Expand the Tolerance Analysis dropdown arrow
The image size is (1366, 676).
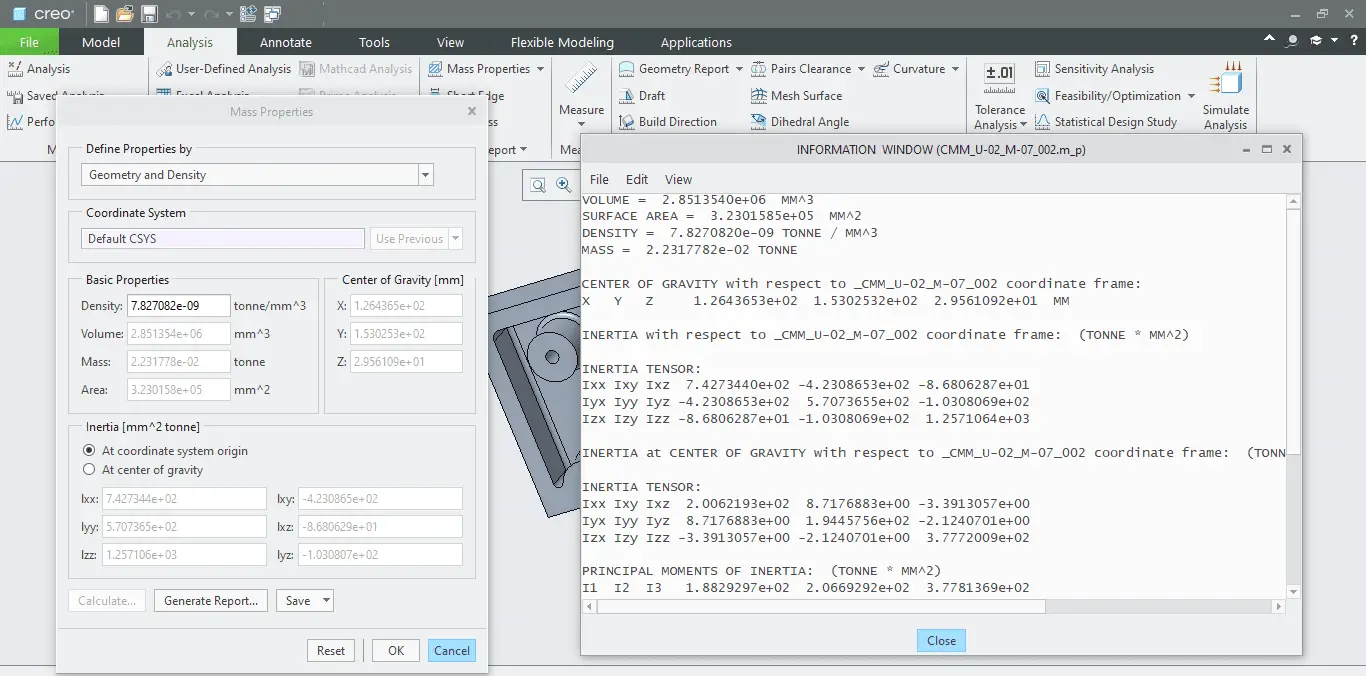pos(1023,125)
